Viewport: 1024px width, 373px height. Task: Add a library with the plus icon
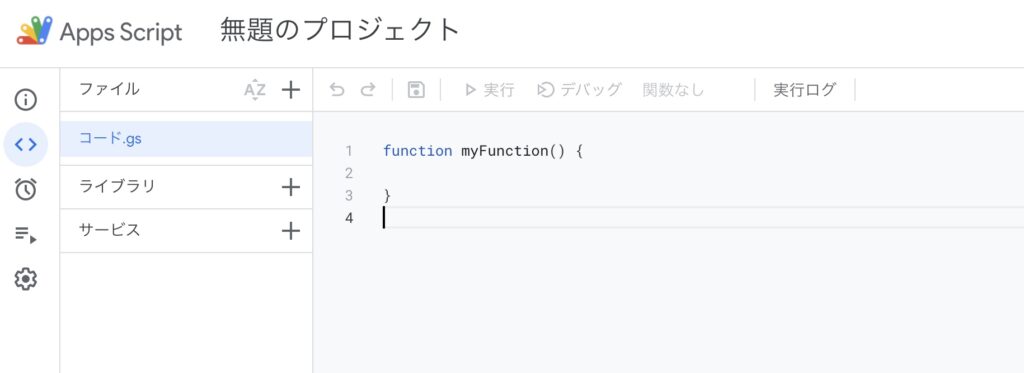tap(291, 187)
